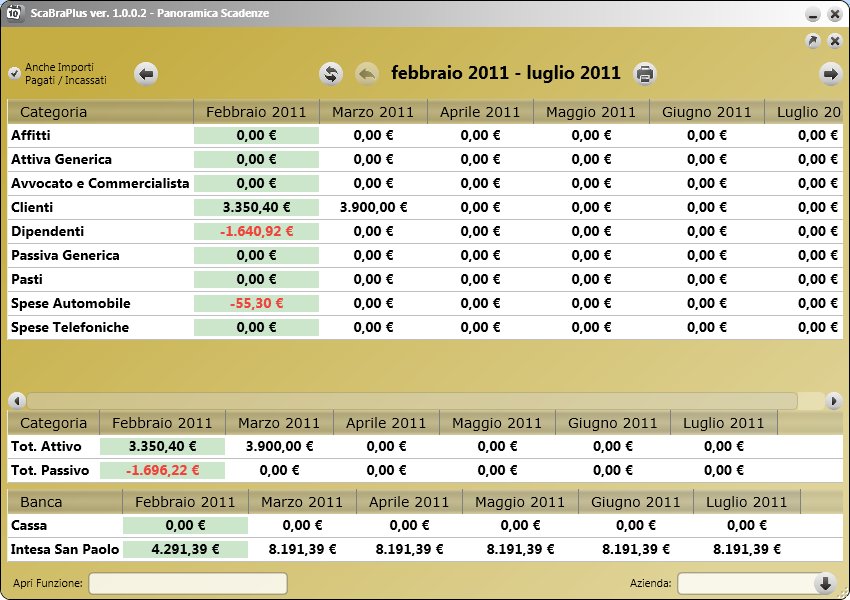
Task: Click Intesa San Paolo Luglio balance 8.191,39 €
Action: [x=747, y=549]
